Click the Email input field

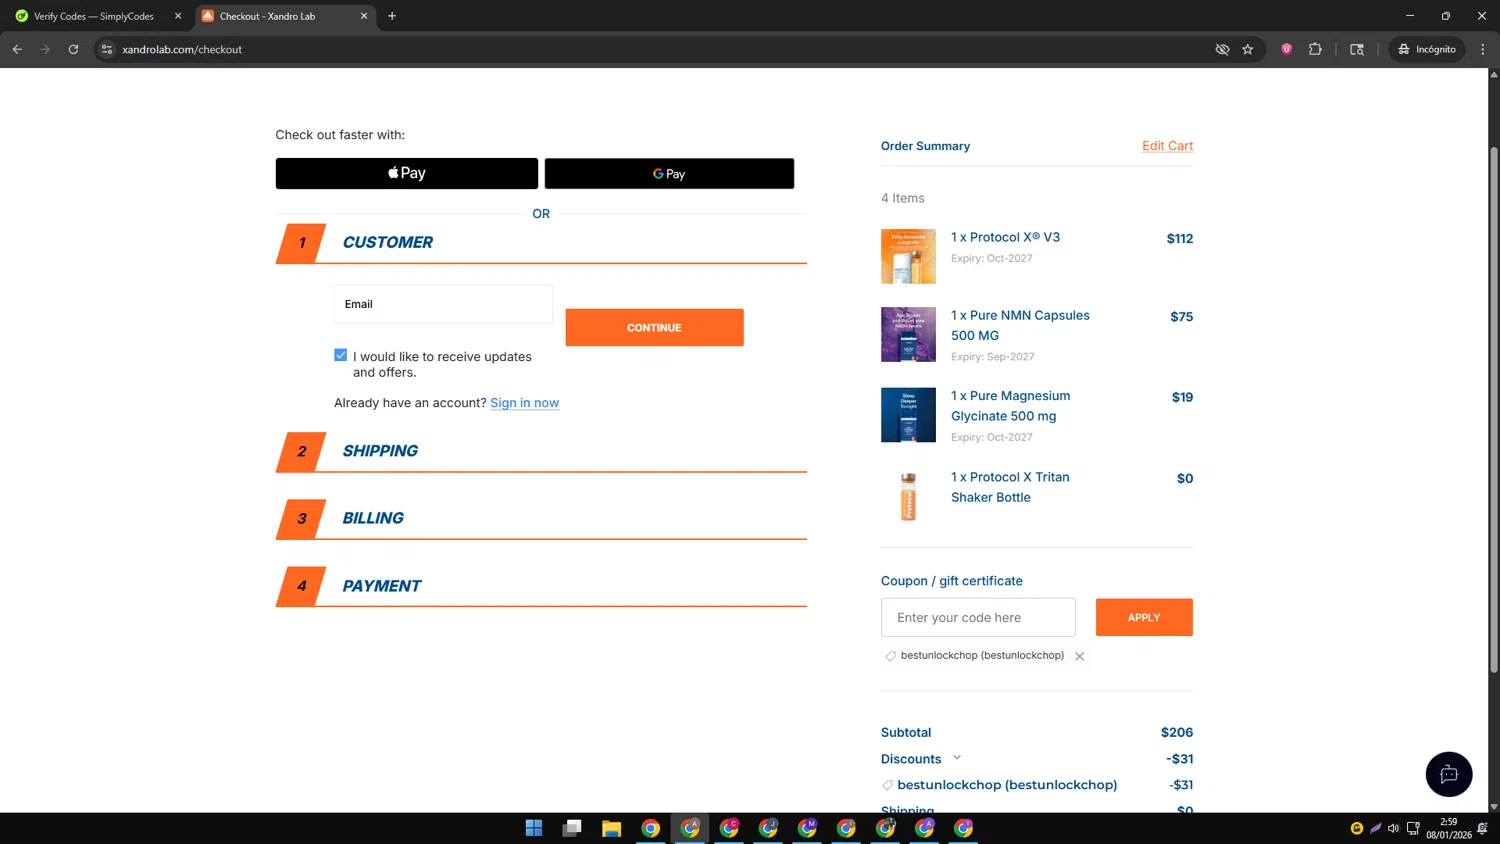pyautogui.click(x=443, y=304)
